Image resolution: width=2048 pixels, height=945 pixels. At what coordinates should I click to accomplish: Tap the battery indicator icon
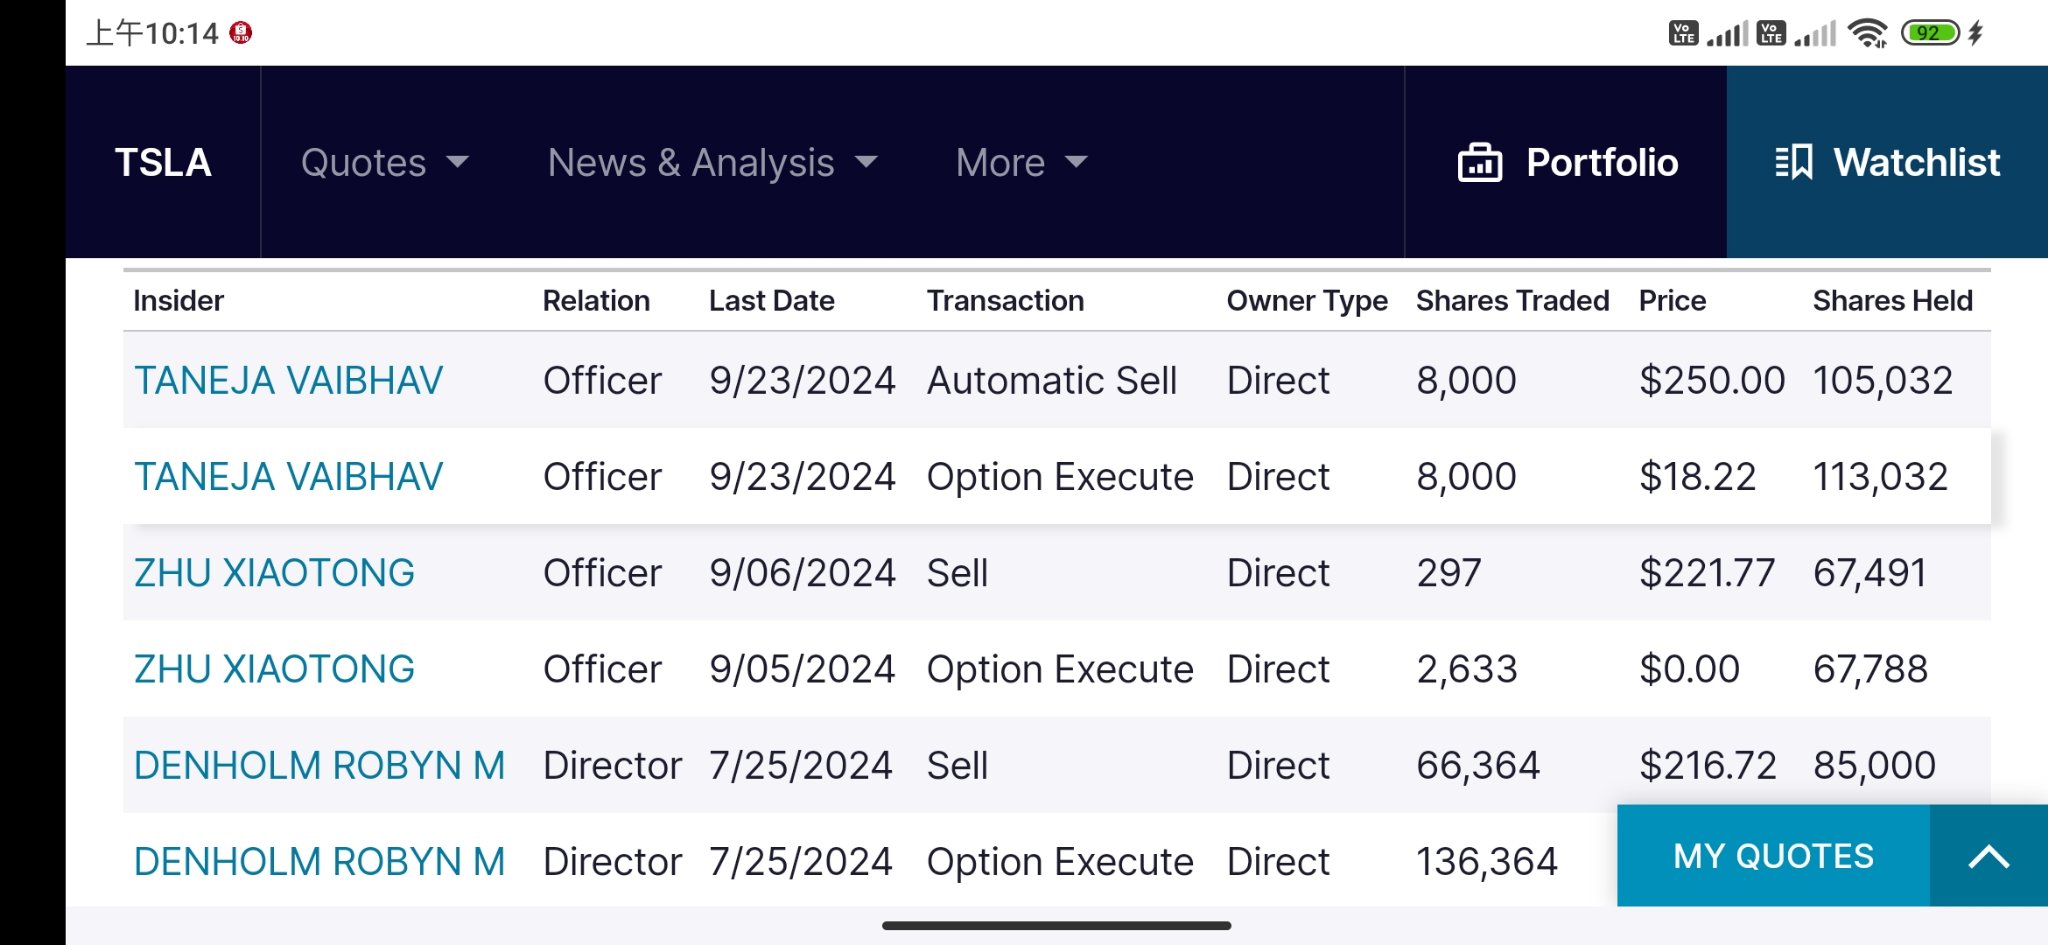pyautogui.click(x=1931, y=33)
